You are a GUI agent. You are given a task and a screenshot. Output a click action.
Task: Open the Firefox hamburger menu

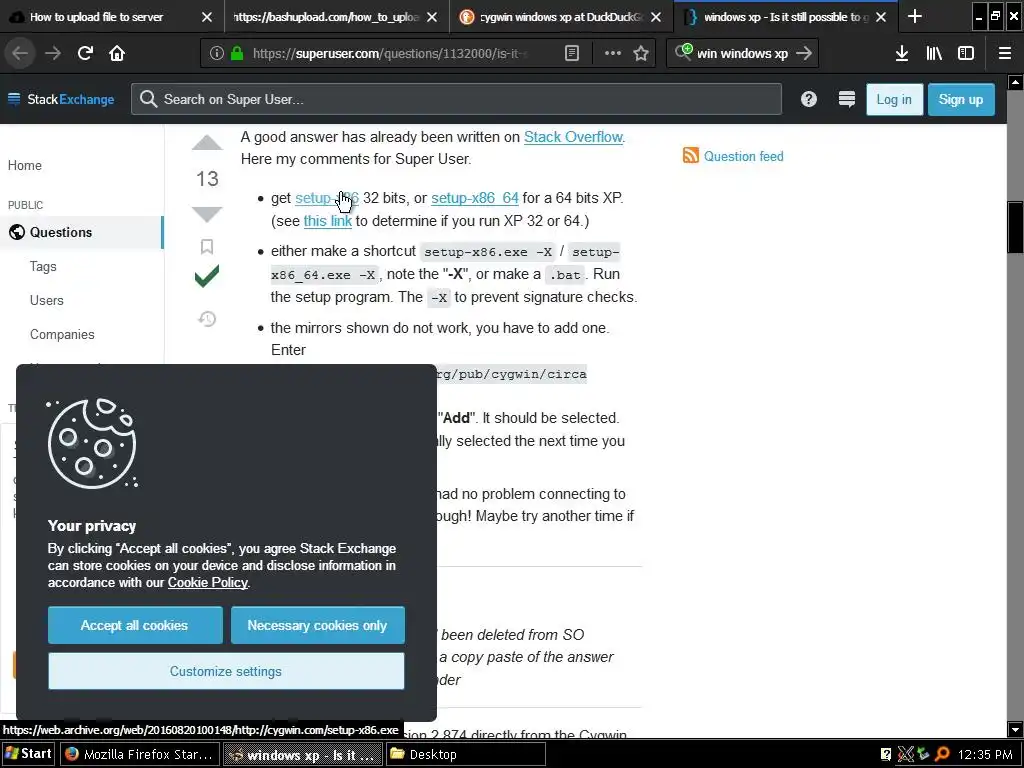point(1005,54)
